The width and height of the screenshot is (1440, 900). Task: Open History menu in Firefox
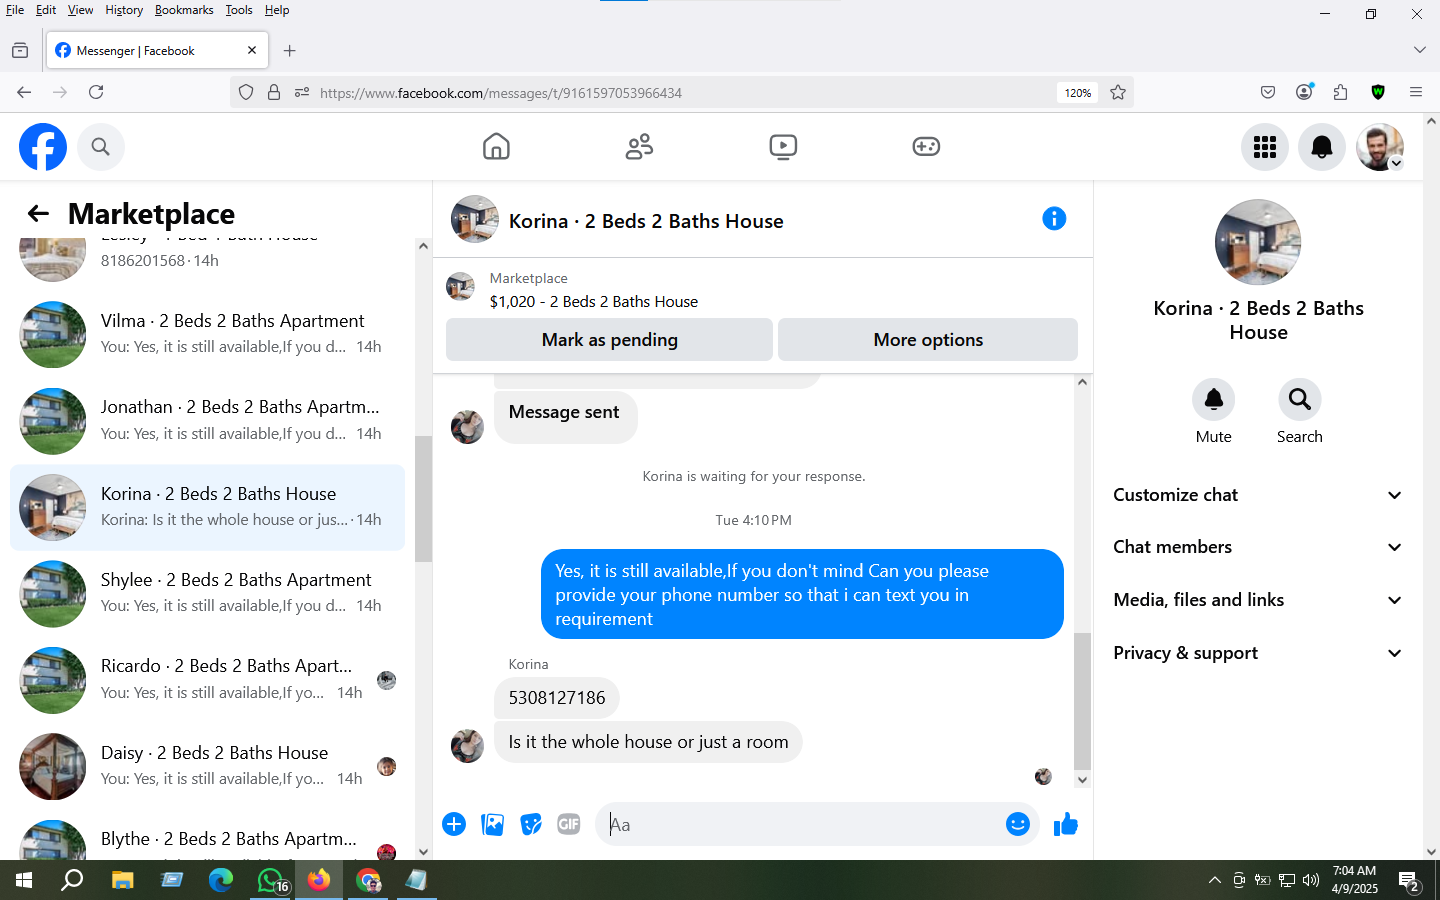point(124,10)
